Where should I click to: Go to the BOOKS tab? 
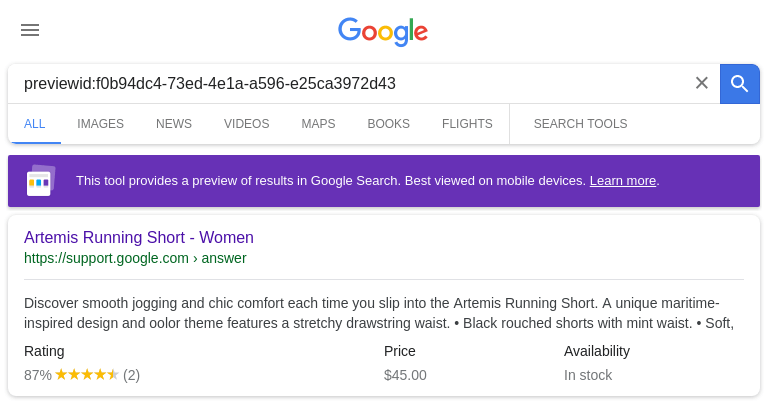click(388, 124)
